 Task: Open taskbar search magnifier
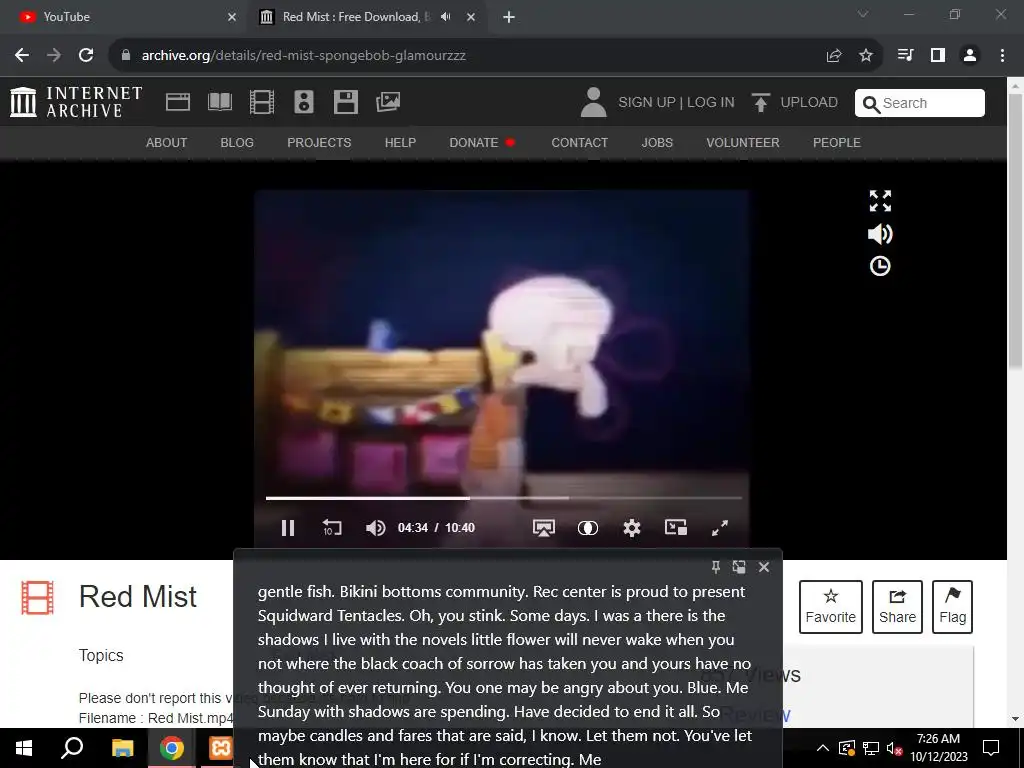pos(72,748)
